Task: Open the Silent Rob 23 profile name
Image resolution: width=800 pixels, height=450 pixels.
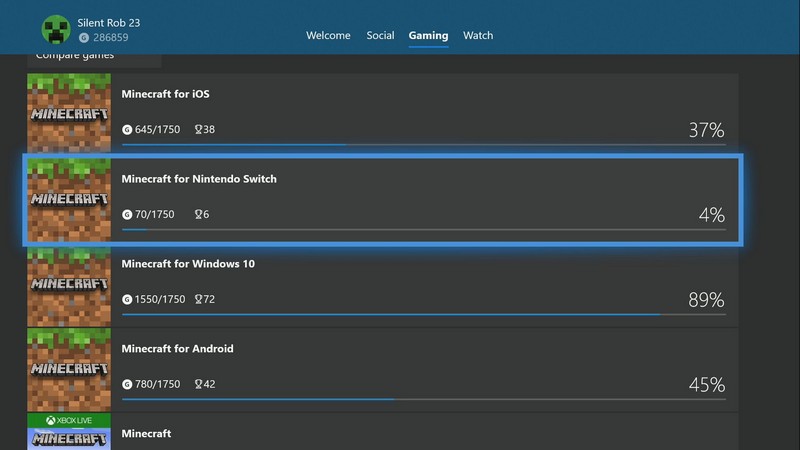Action: [x=110, y=21]
